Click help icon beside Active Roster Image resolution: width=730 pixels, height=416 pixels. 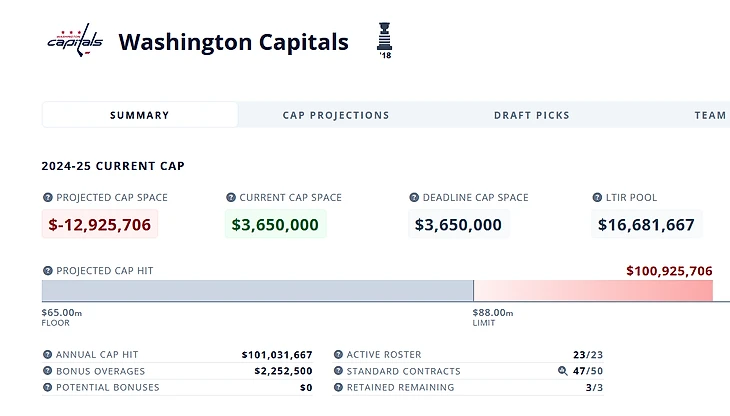pyautogui.click(x=338, y=355)
